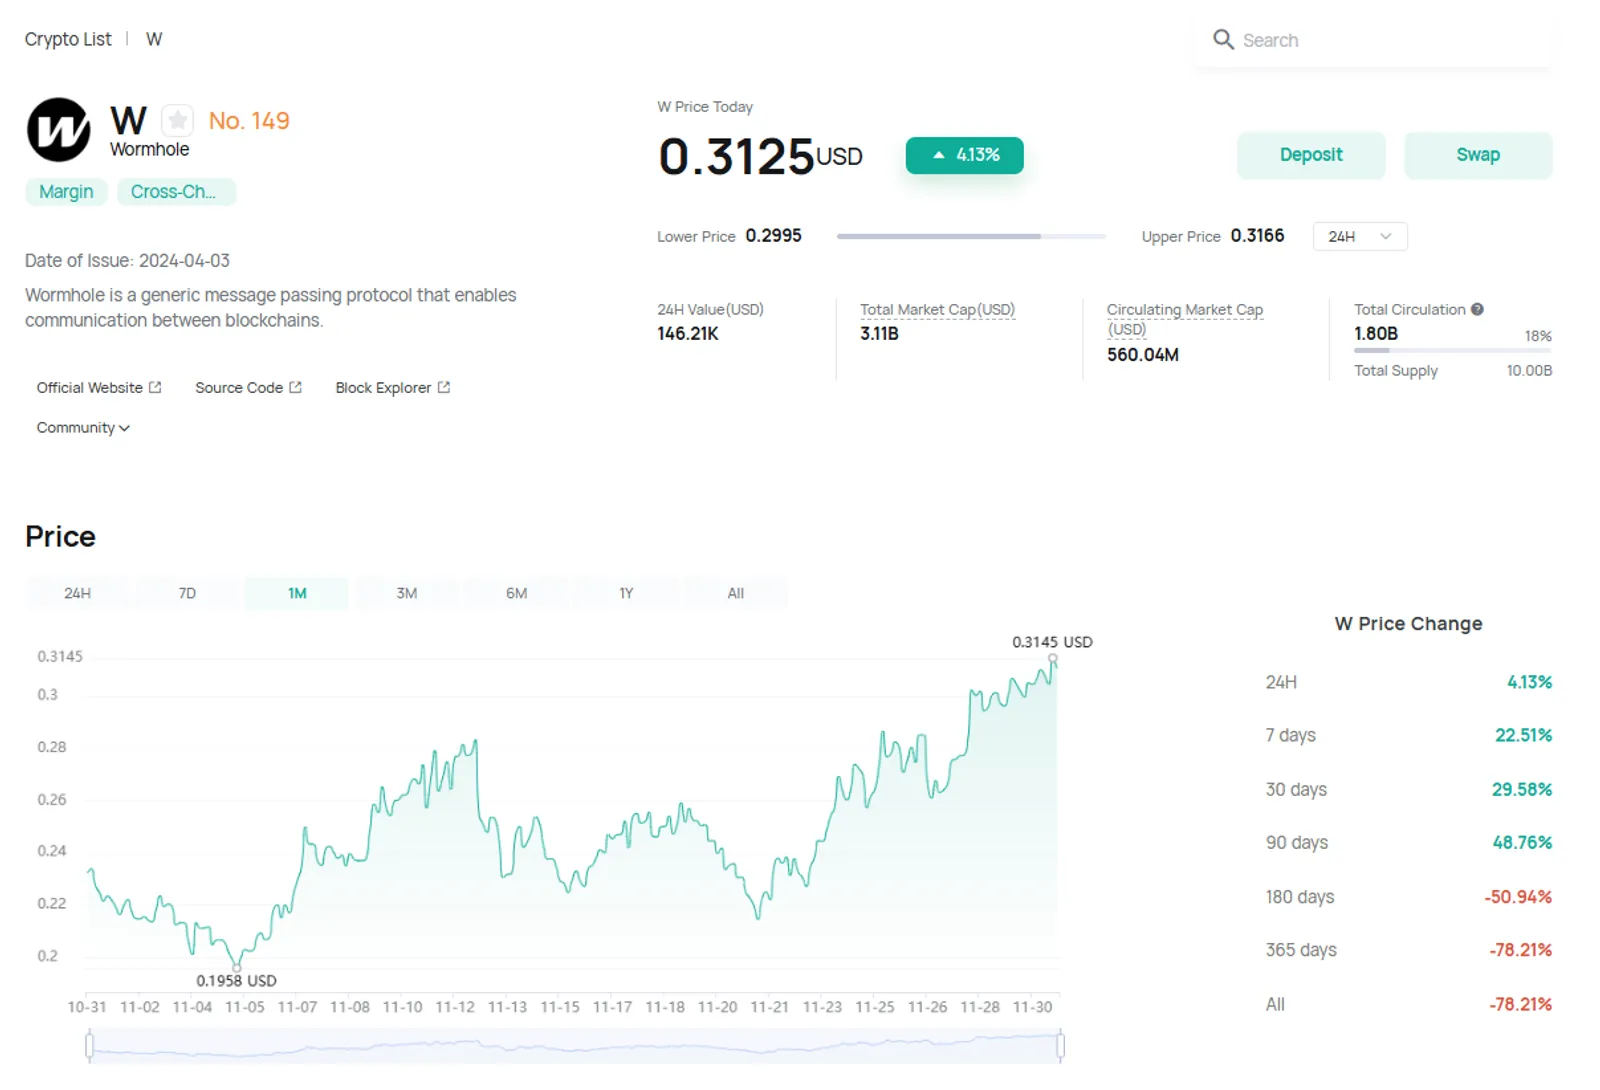Click the external link icon beside Source Code
Viewport: 1600px width, 1090px height.
[x=295, y=388]
